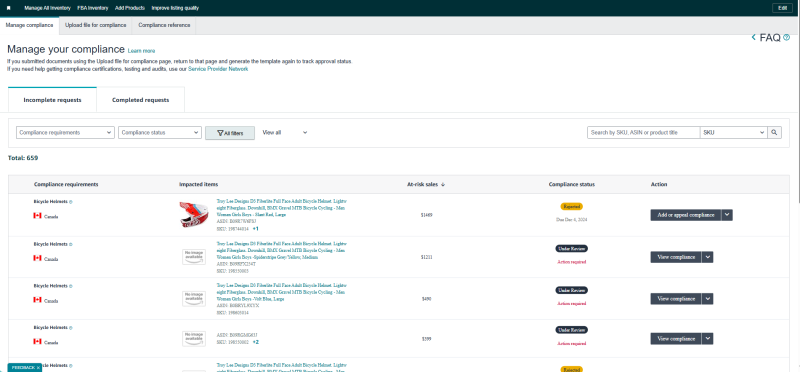Click View compliance in the $490 row
Screen dimensions: 800x372
(676, 299)
